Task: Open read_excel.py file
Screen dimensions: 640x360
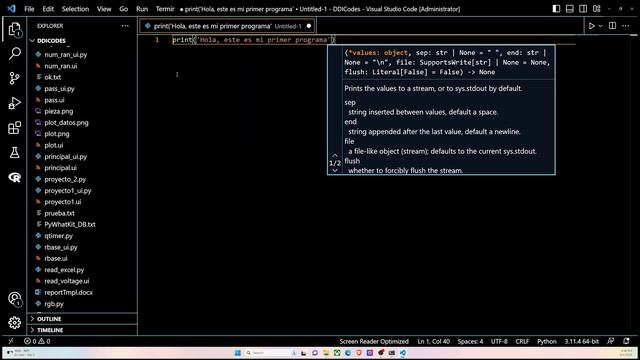Action: tap(64, 270)
